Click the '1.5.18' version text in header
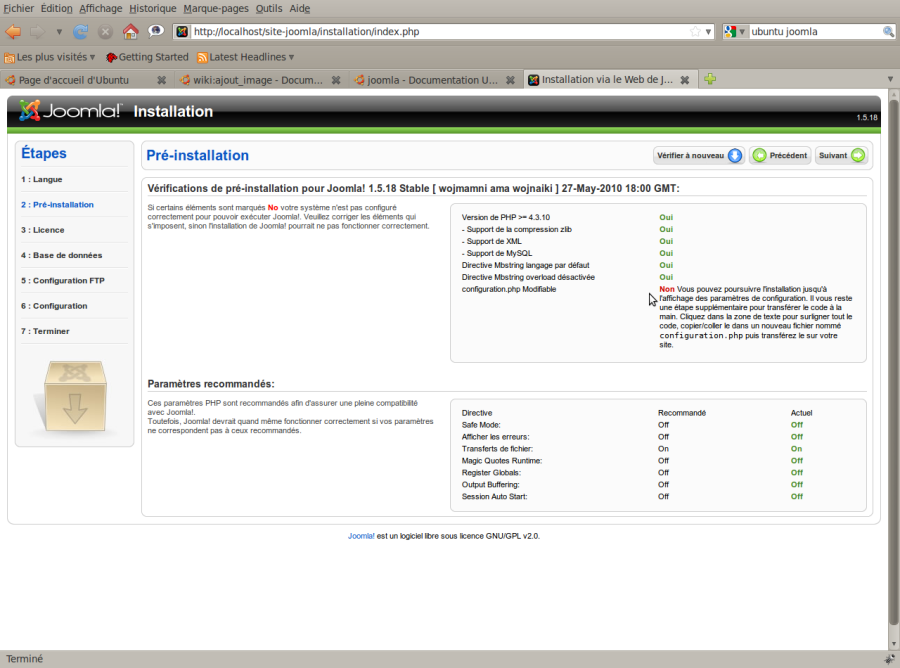 [867, 118]
